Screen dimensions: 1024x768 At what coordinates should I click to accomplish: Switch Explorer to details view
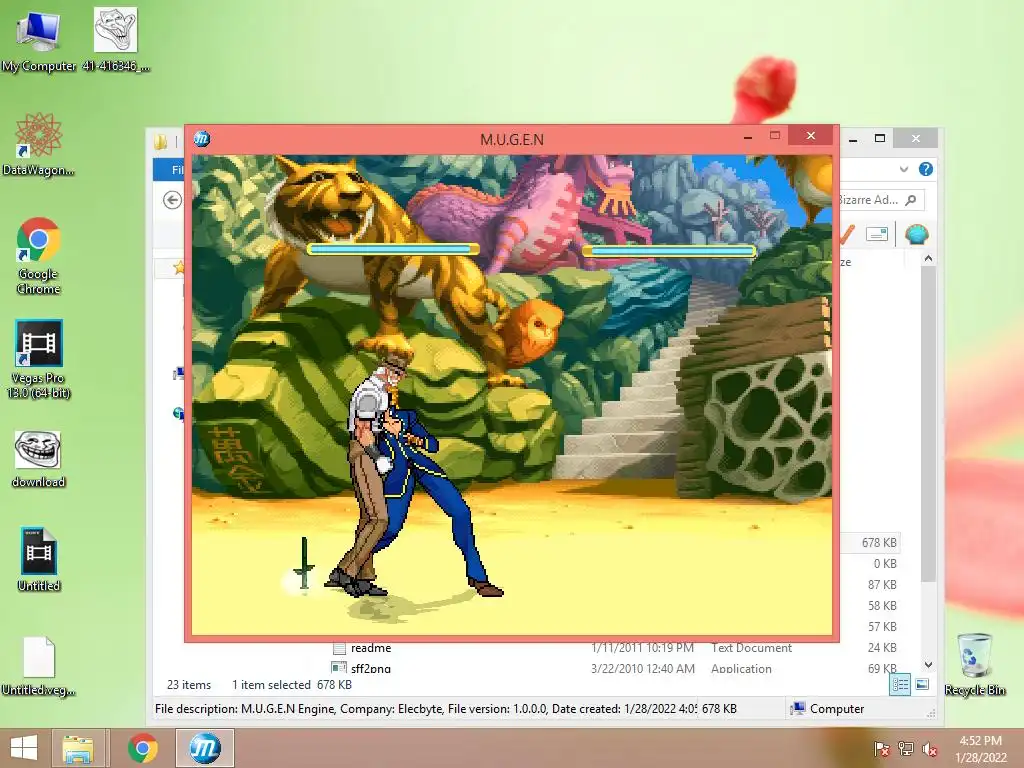tap(900, 684)
